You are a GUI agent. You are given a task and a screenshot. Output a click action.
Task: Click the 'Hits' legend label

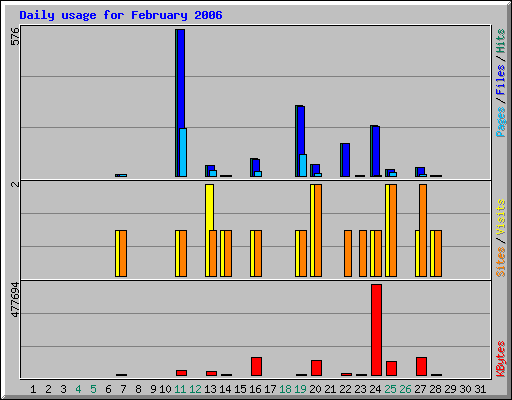pos(500,41)
